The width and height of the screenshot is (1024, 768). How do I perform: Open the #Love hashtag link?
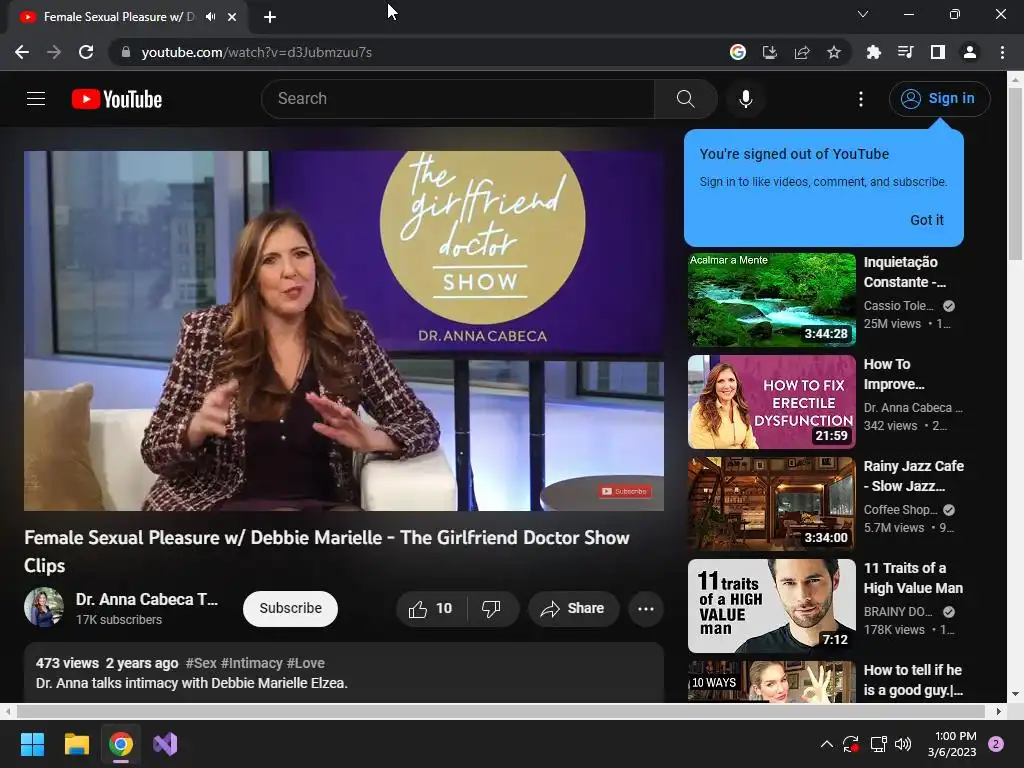pyautogui.click(x=306, y=663)
